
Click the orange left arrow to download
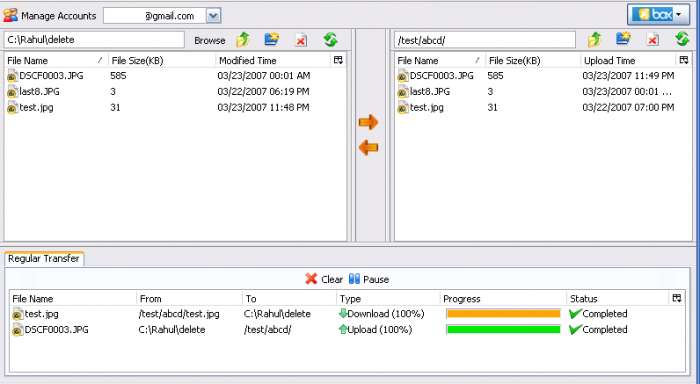coord(368,147)
